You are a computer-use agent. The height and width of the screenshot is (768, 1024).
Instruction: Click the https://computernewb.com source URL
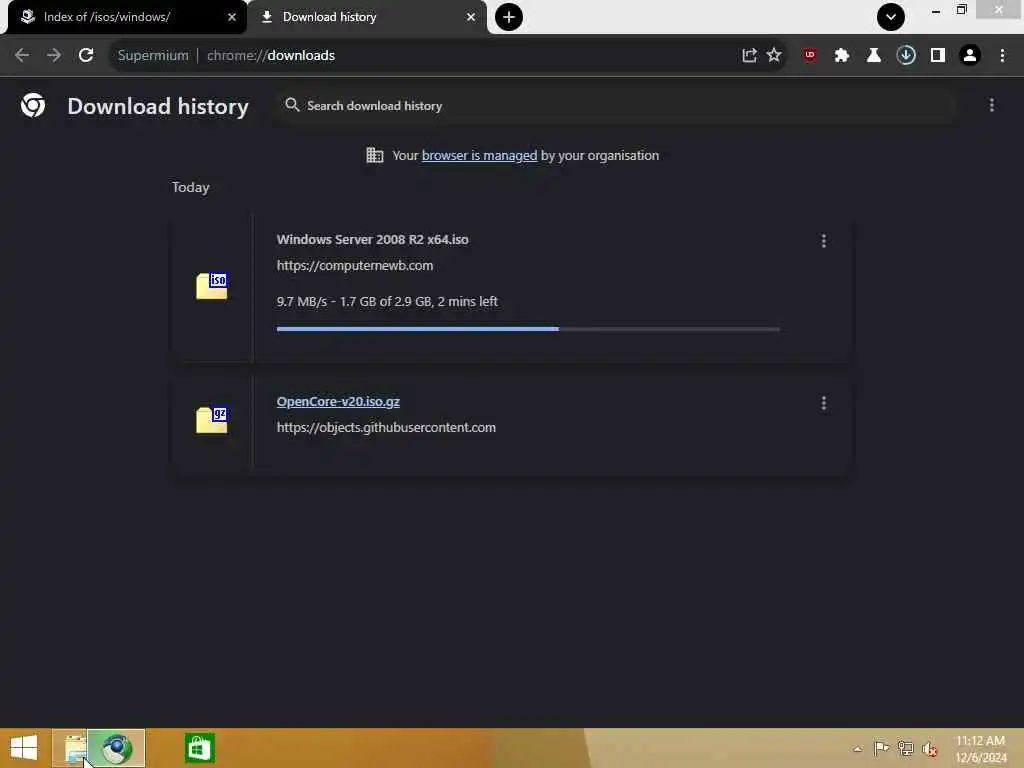[x=355, y=266]
